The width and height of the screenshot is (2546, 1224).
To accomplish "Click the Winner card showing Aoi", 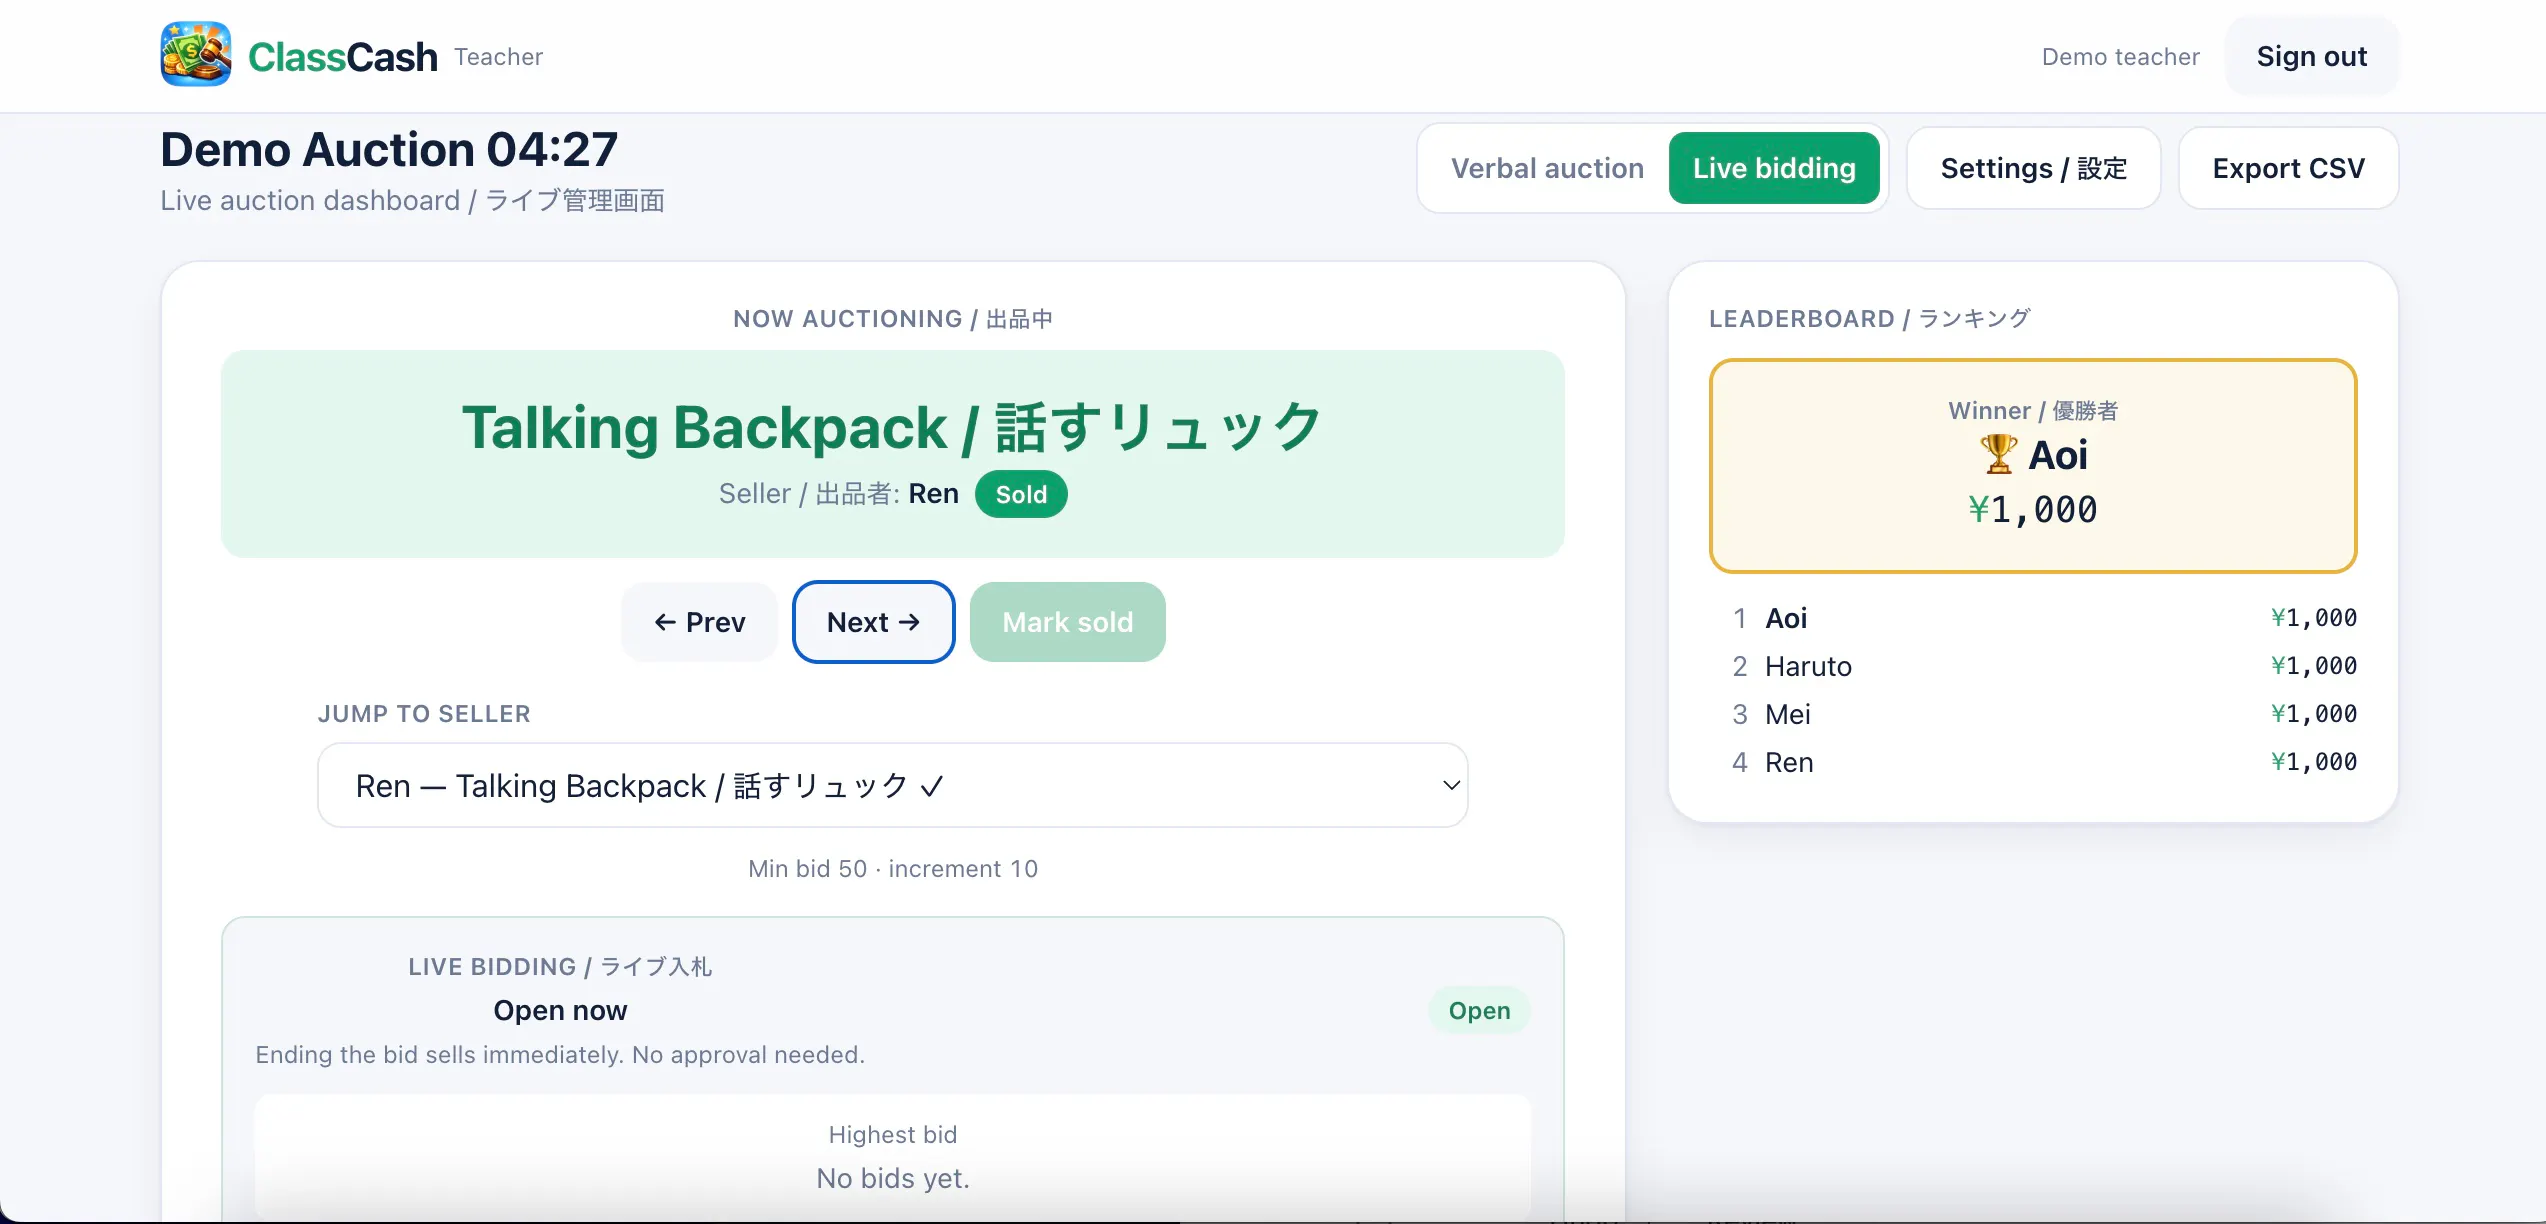I will click(x=2033, y=466).
